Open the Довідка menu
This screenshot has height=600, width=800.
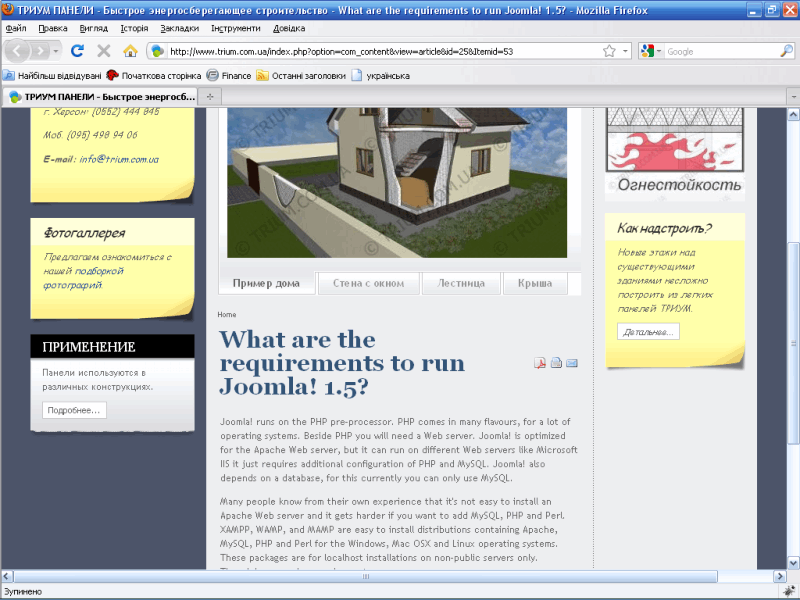289,28
